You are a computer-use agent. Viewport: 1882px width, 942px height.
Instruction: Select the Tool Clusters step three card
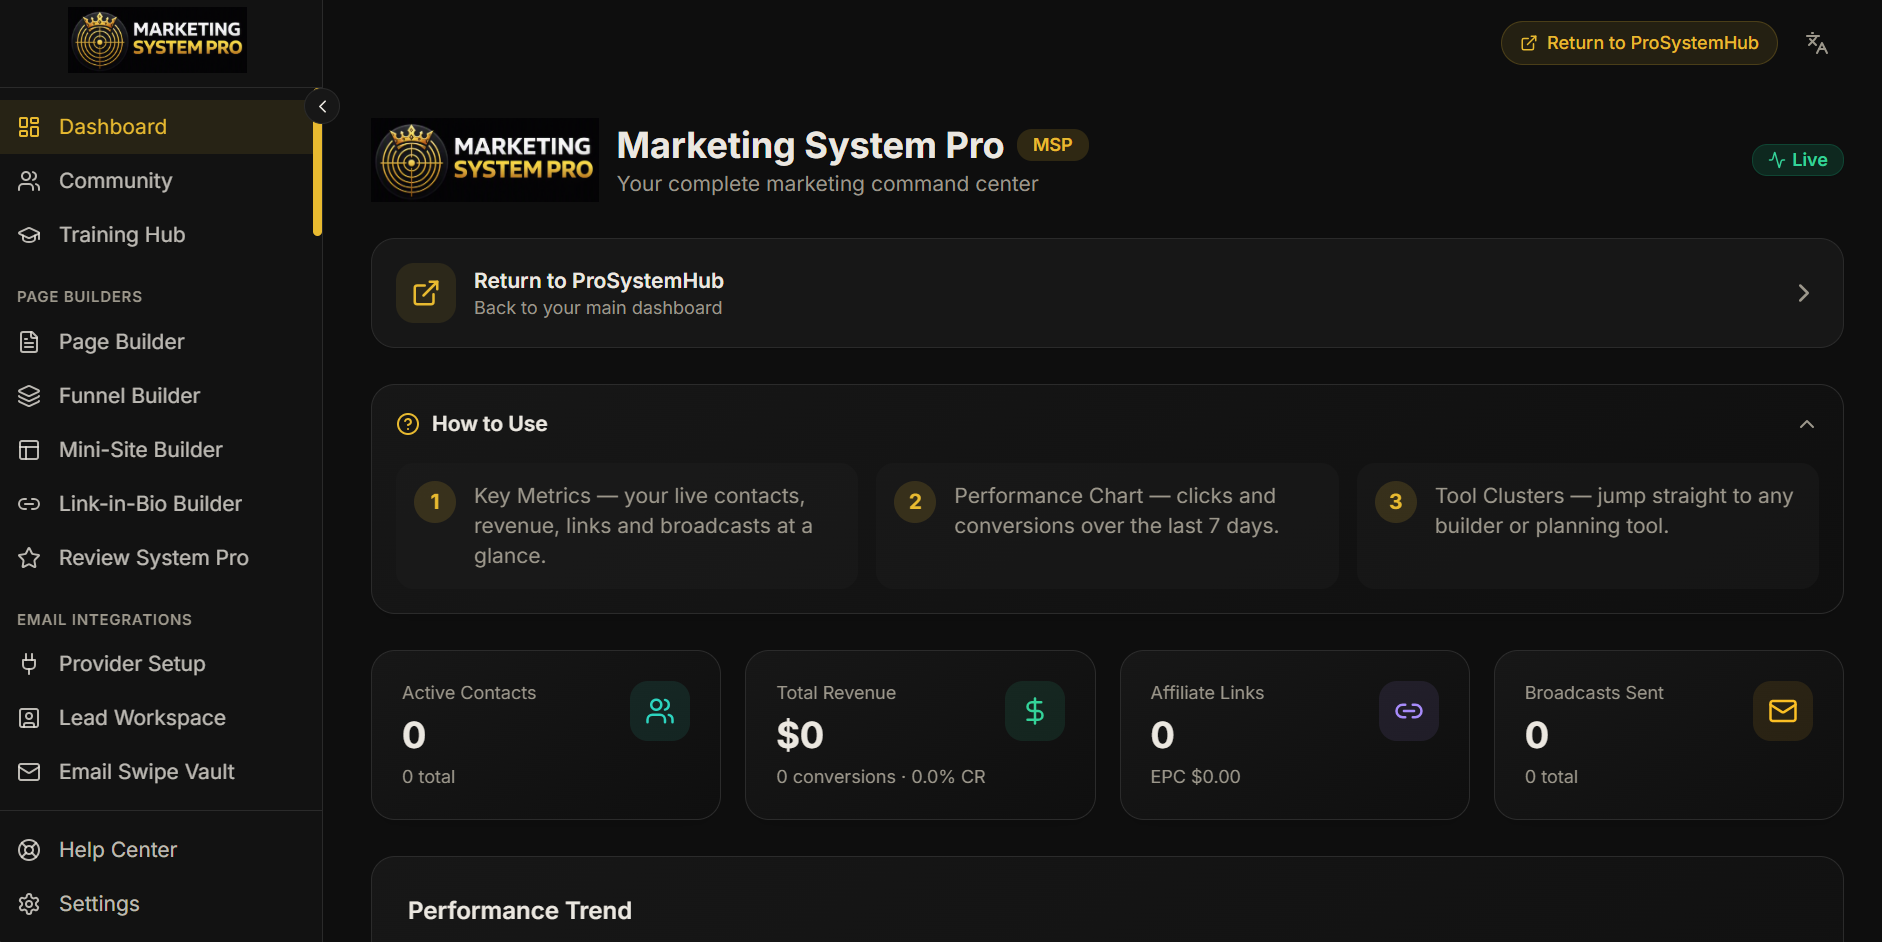[x=1588, y=526]
